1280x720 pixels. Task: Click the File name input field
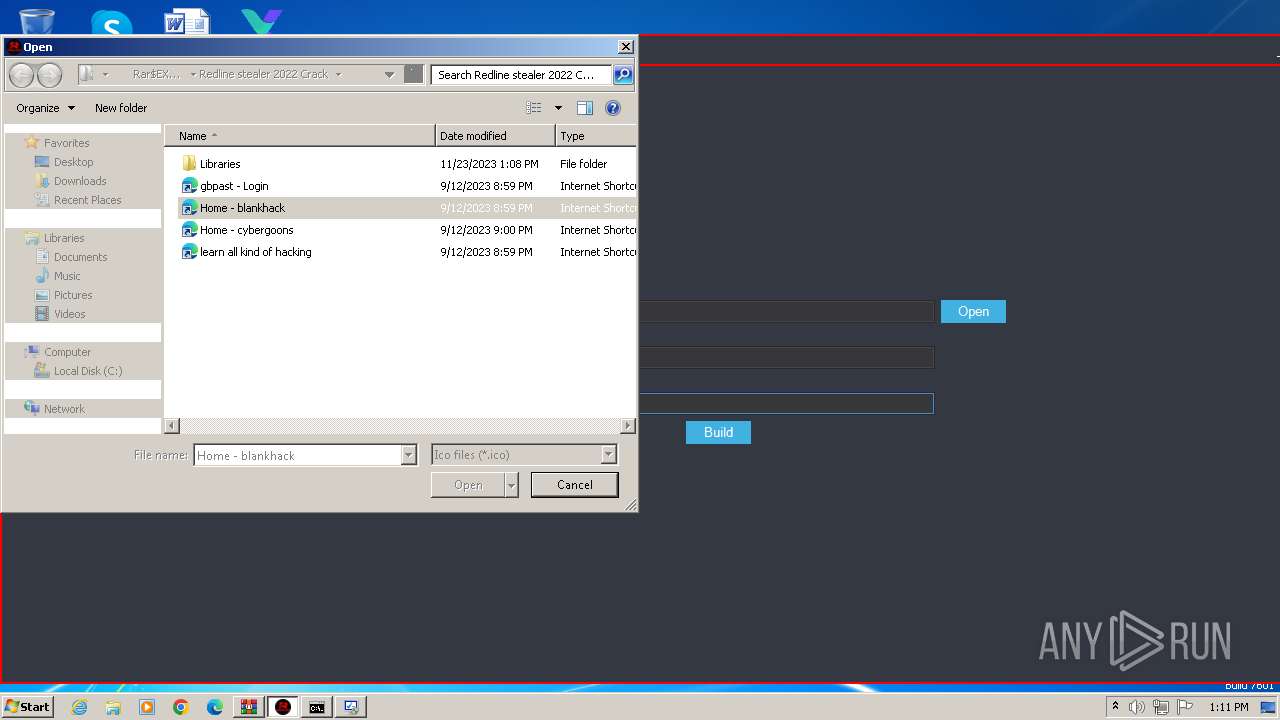click(297, 455)
